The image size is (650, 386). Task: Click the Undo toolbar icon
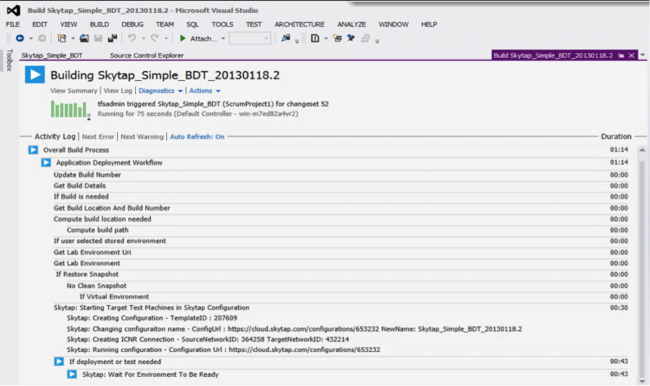[x=132, y=38]
